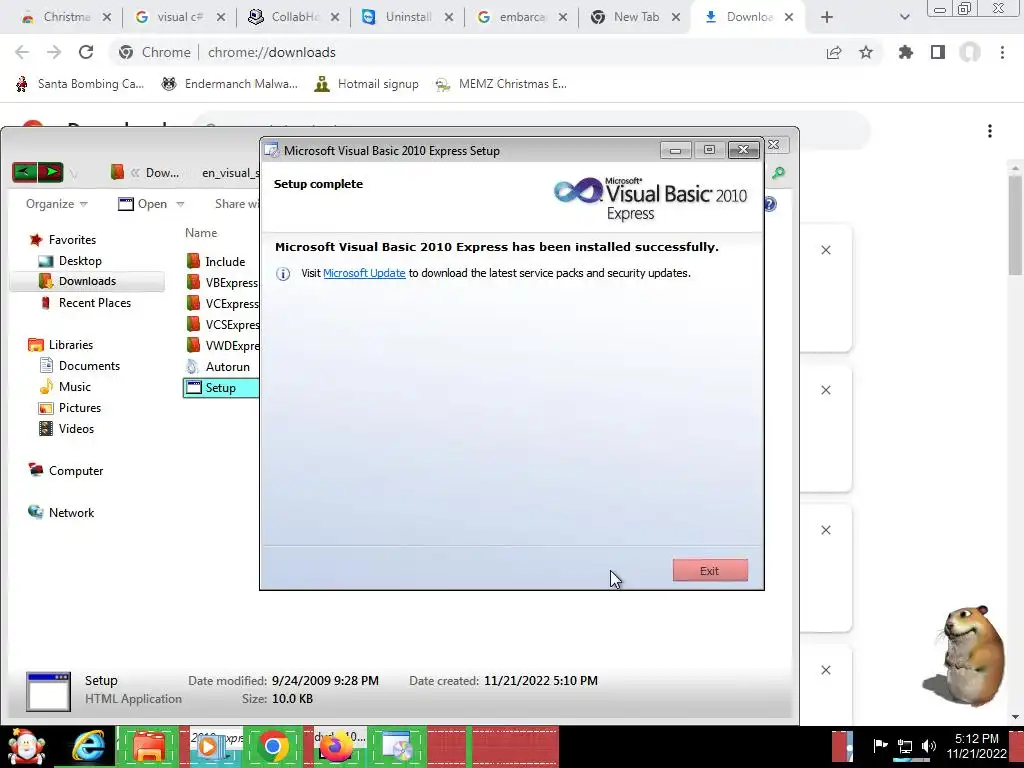
Task: Select the Autorun file
Action: point(218,366)
